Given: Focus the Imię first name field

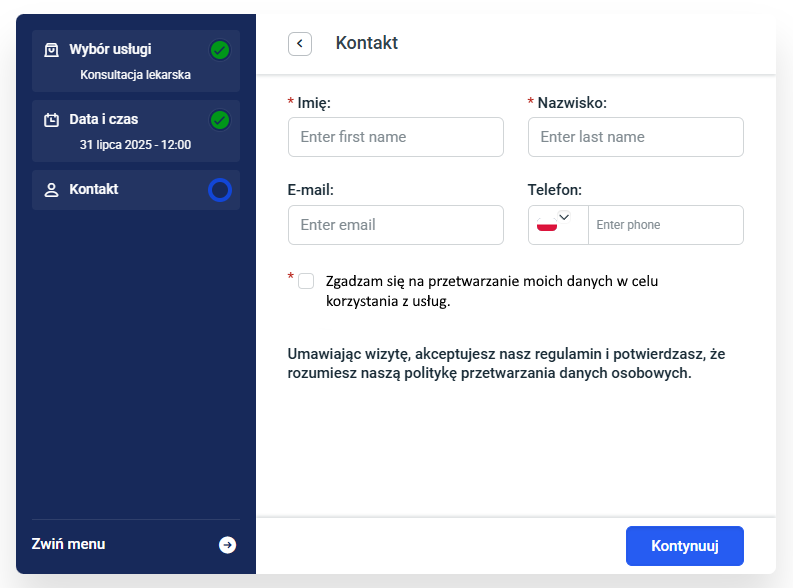Looking at the screenshot, I should (x=396, y=137).
